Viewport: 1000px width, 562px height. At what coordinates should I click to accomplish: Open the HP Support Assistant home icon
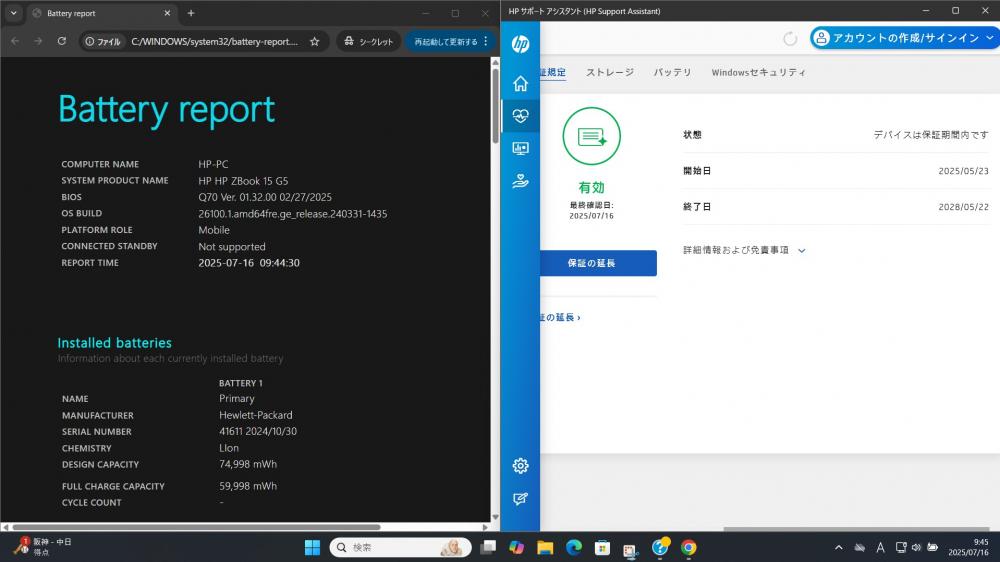pos(520,84)
